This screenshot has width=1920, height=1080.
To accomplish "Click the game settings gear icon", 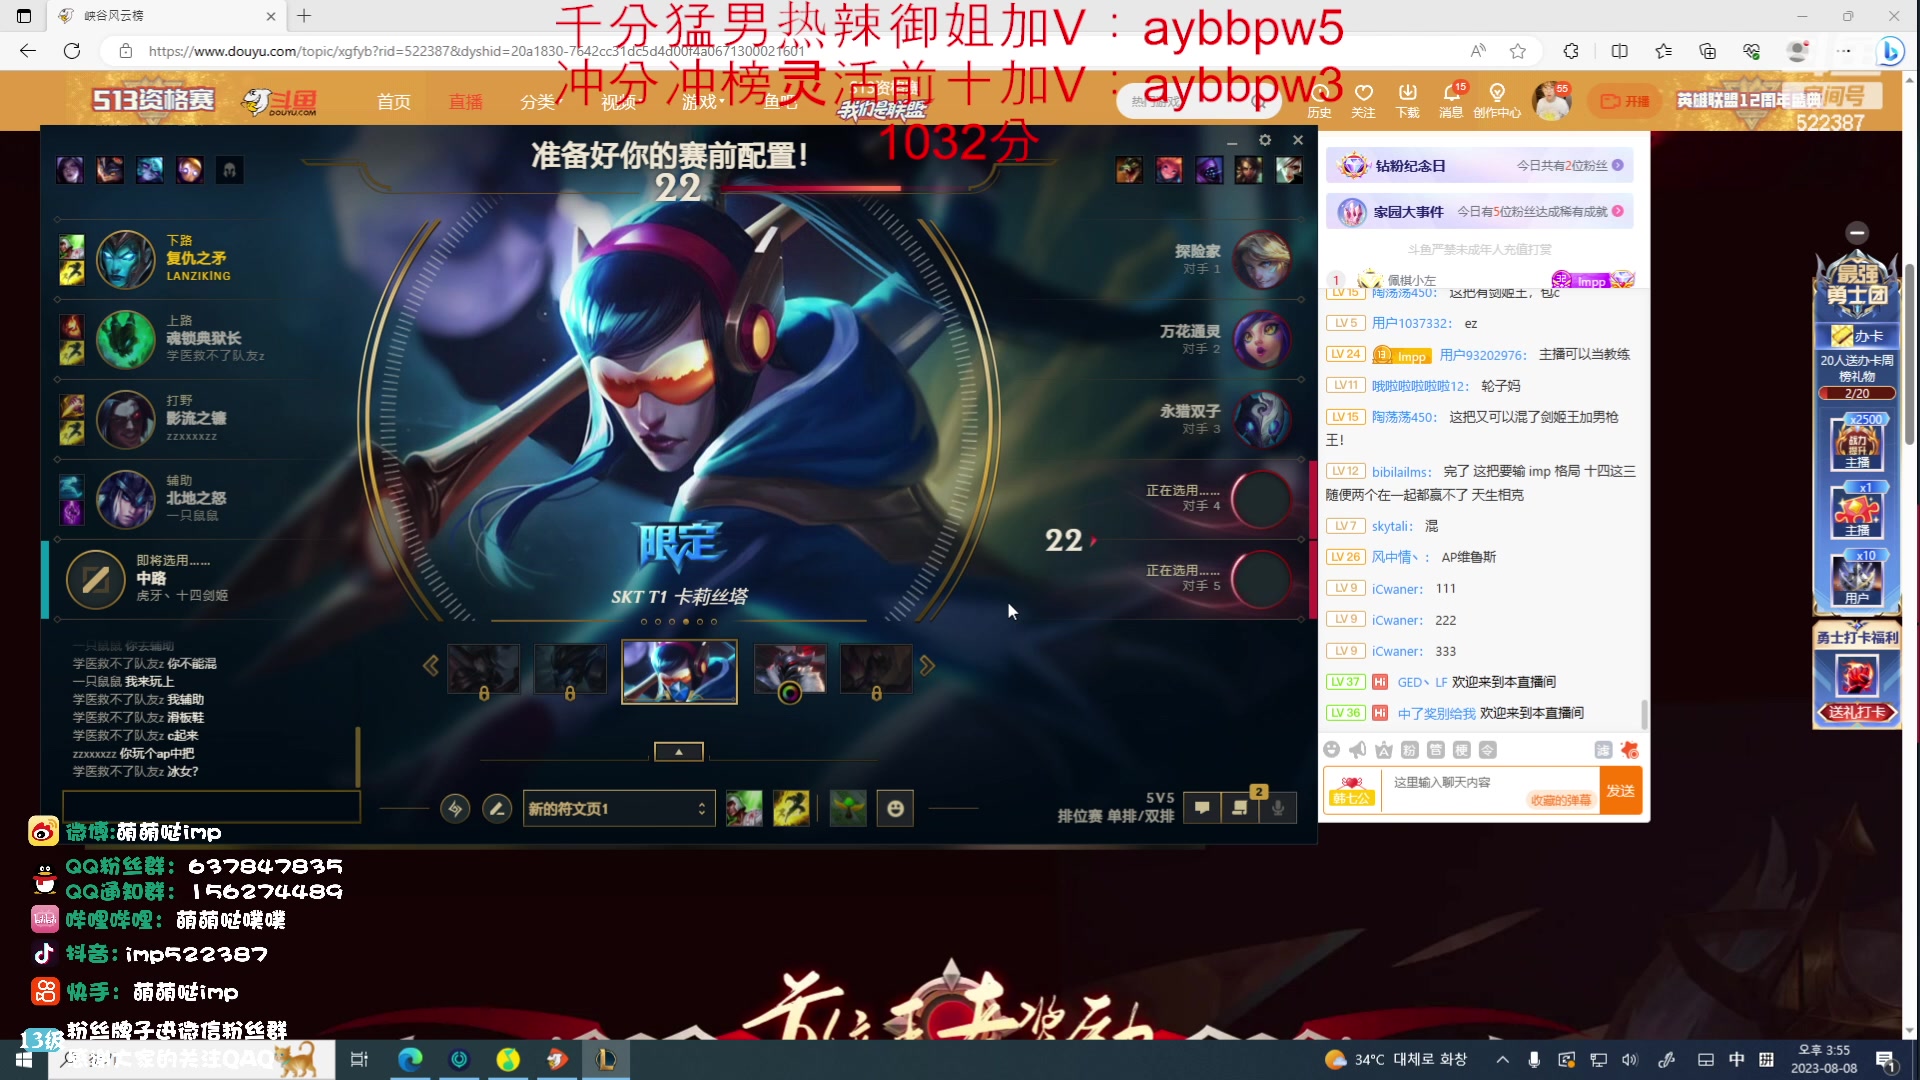I will (1265, 140).
